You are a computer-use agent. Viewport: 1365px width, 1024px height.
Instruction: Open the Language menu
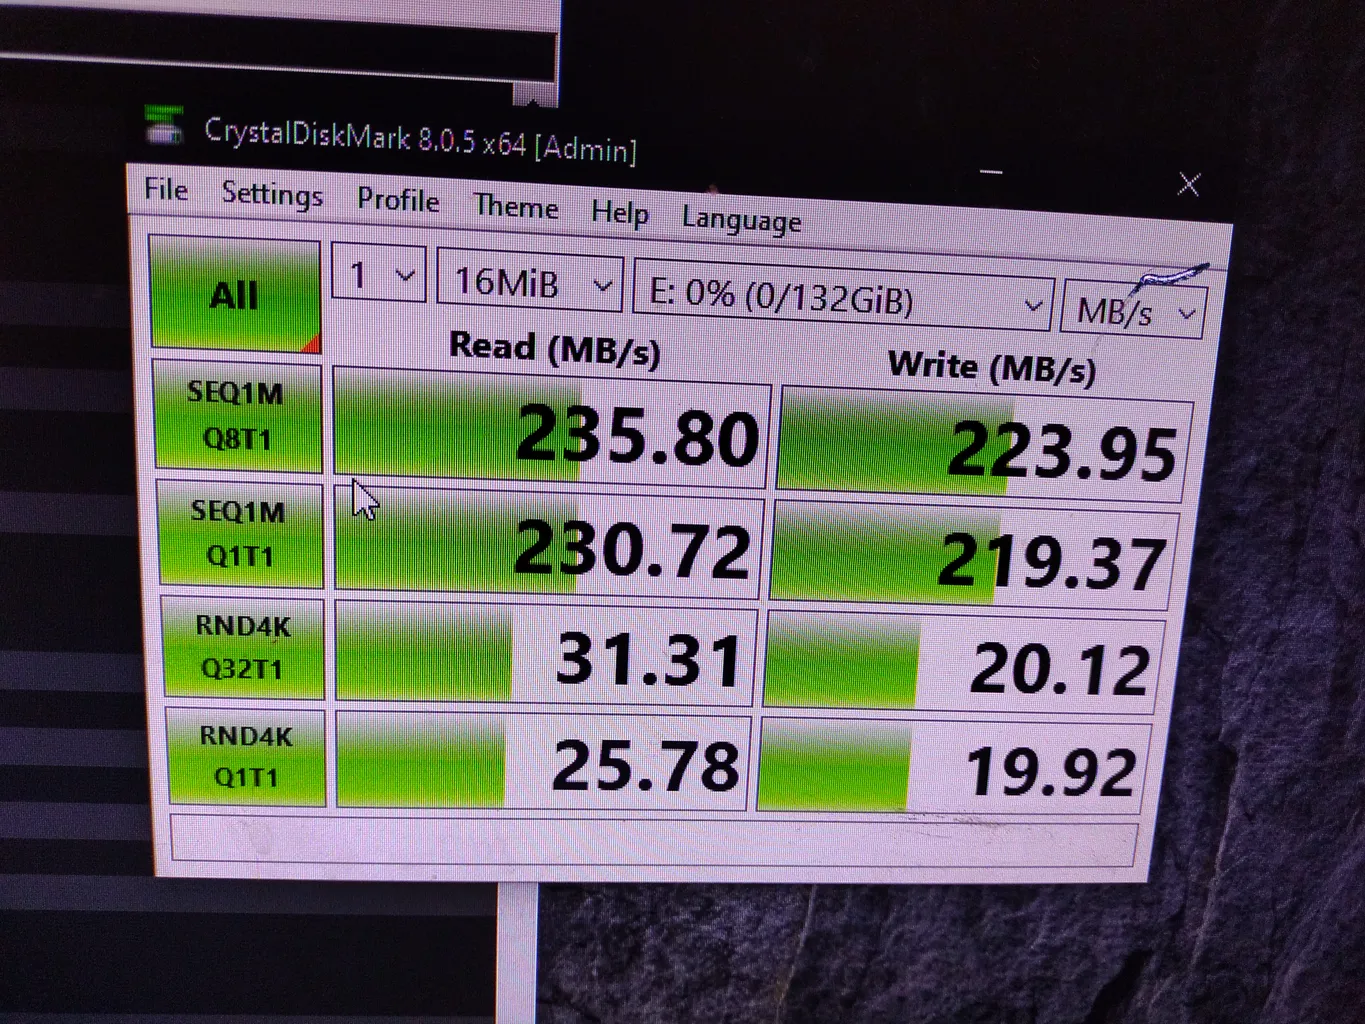[x=741, y=220]
